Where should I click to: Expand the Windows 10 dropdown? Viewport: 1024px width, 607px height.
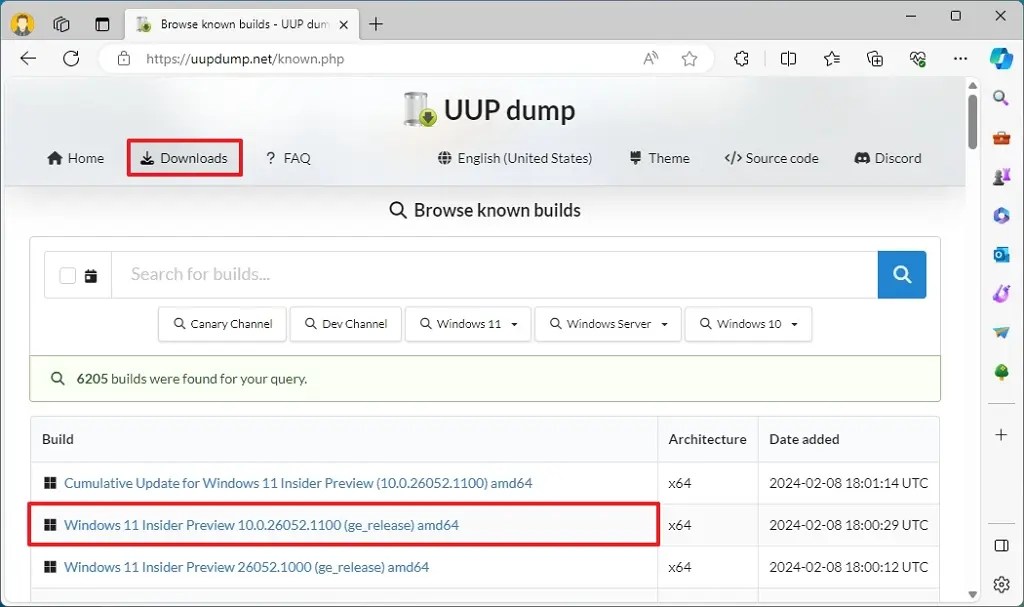click(748, 324)
